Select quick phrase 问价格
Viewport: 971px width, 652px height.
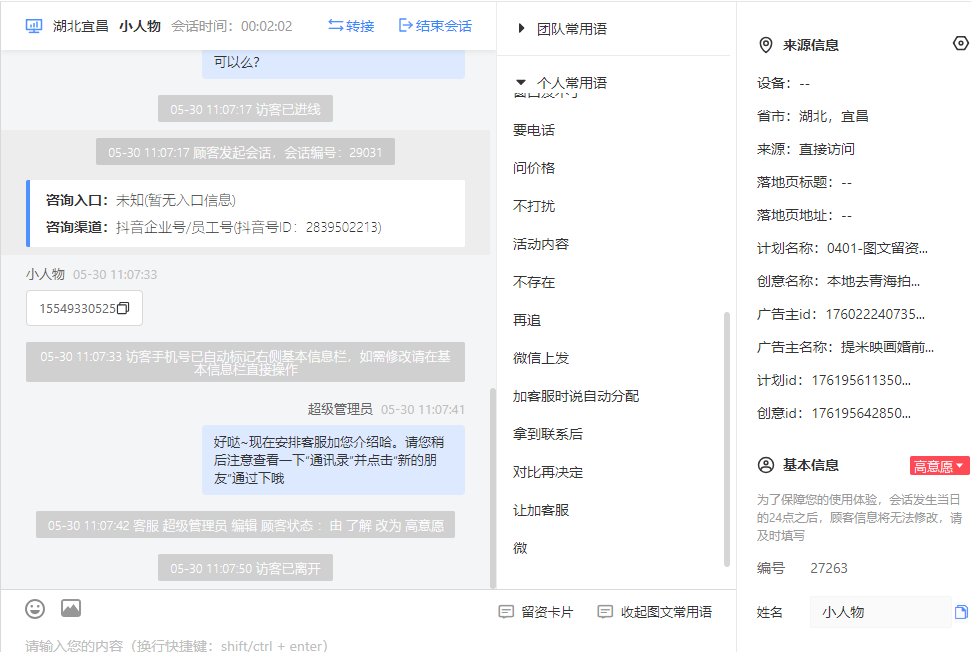click(x=534, y=168)
